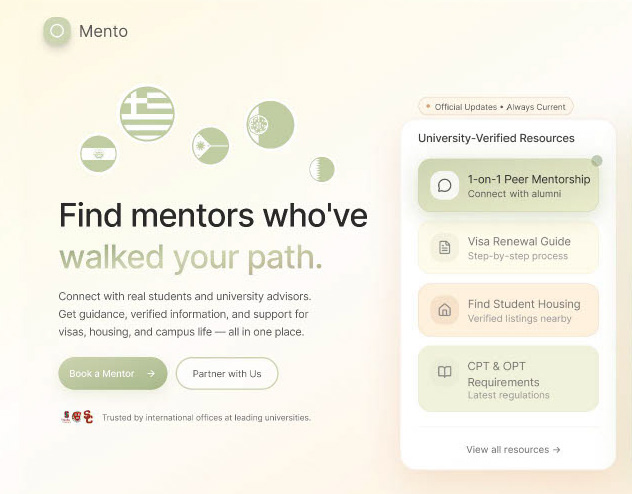
Task: Click the leftmost flag circle
Action: pos(98,154)
